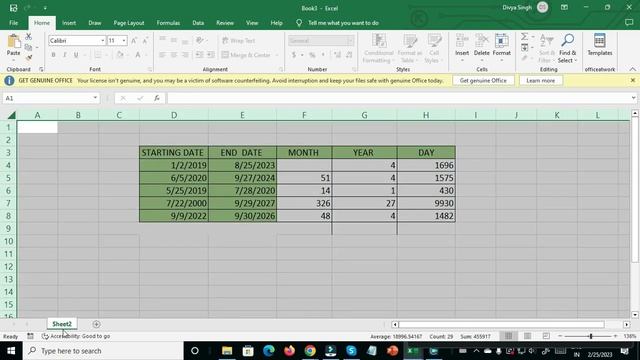This screenshot has height=360, width=640.
Task: Open the Clipboard group dialog launcher
Action: tap(41, 69)
